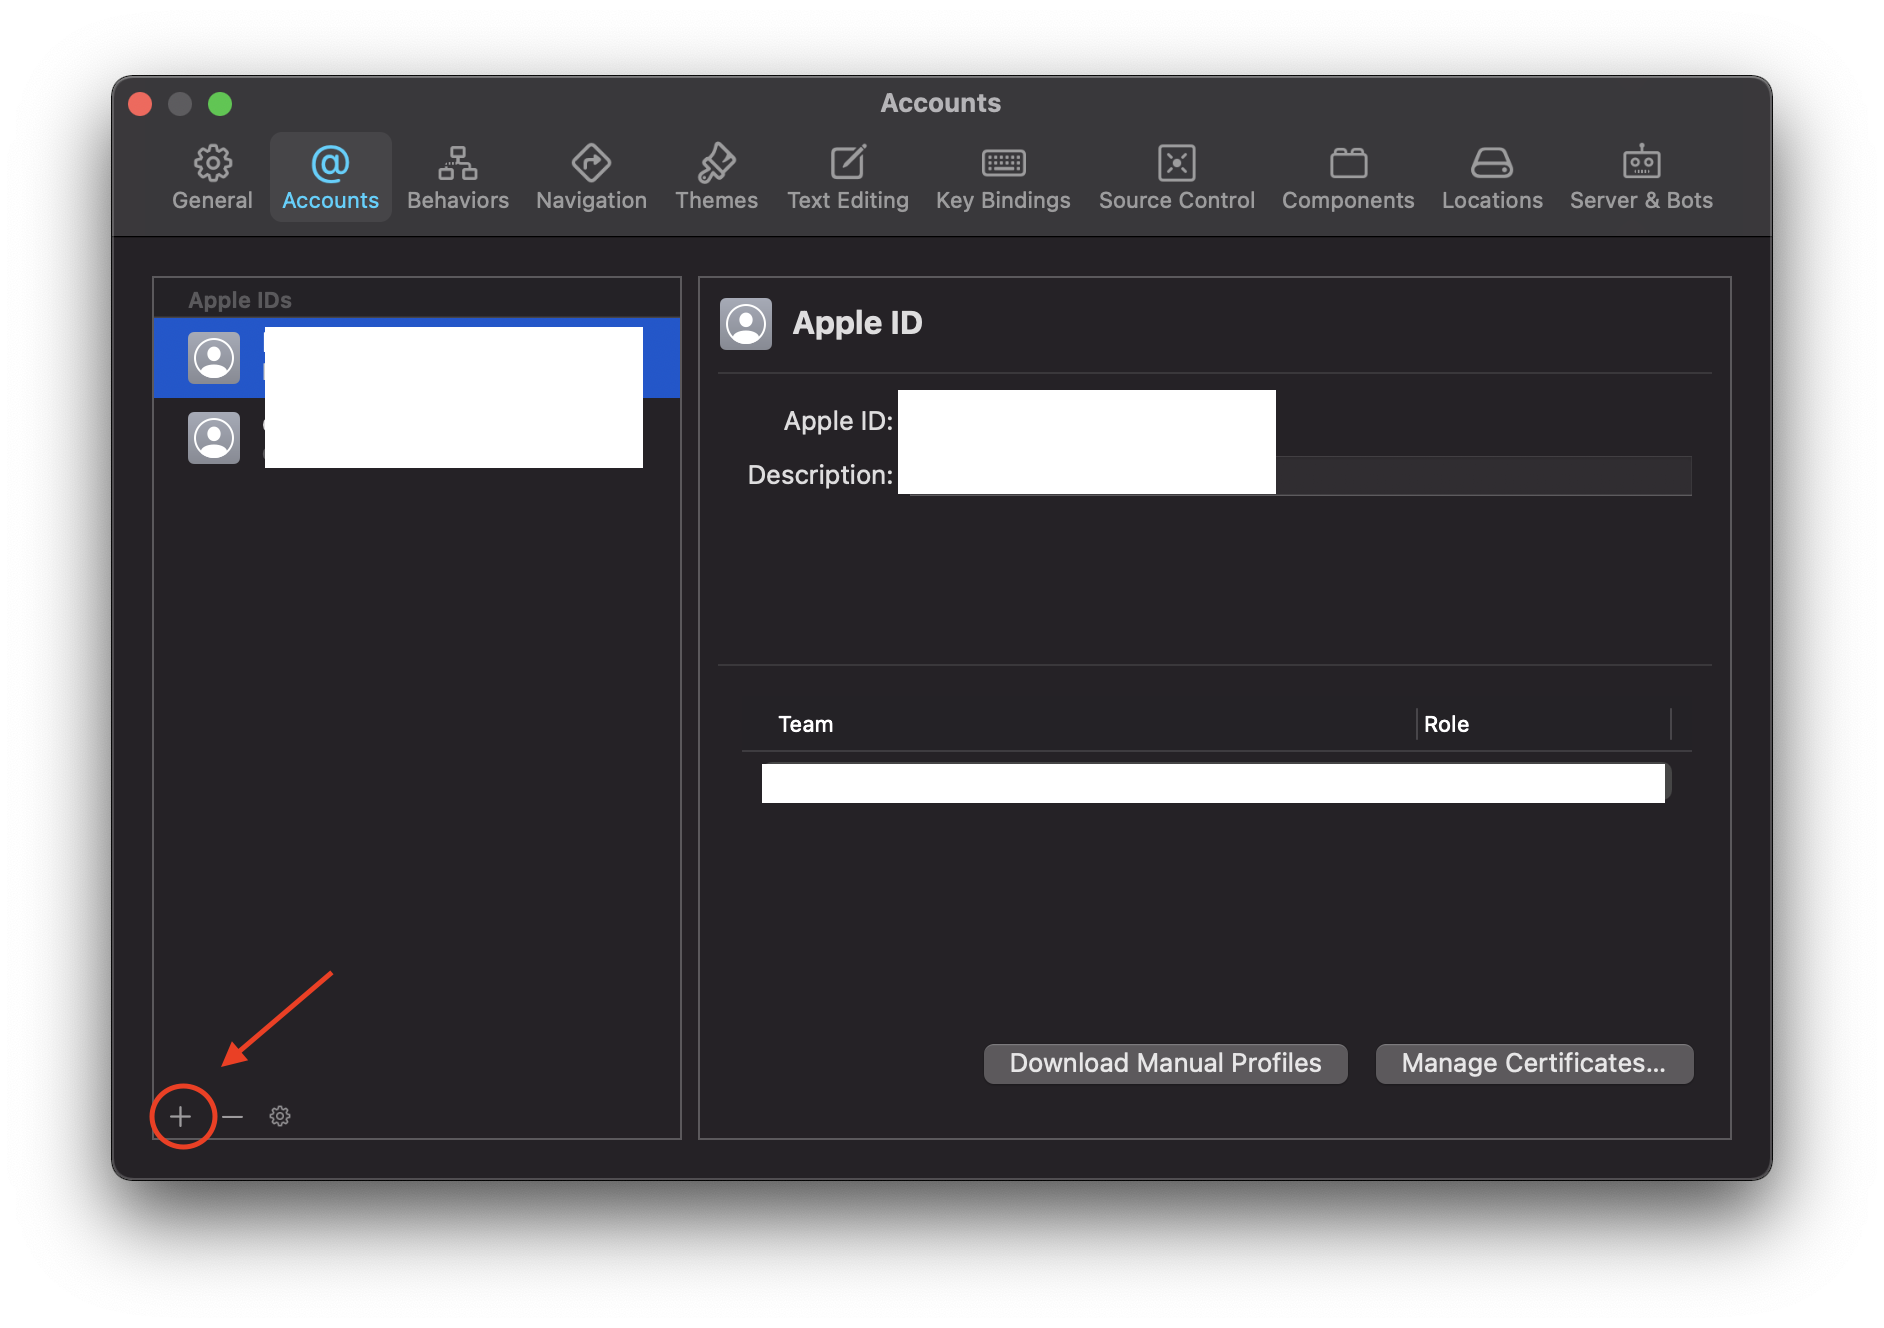Show the Server & Bots tab

pos(1641,177)
